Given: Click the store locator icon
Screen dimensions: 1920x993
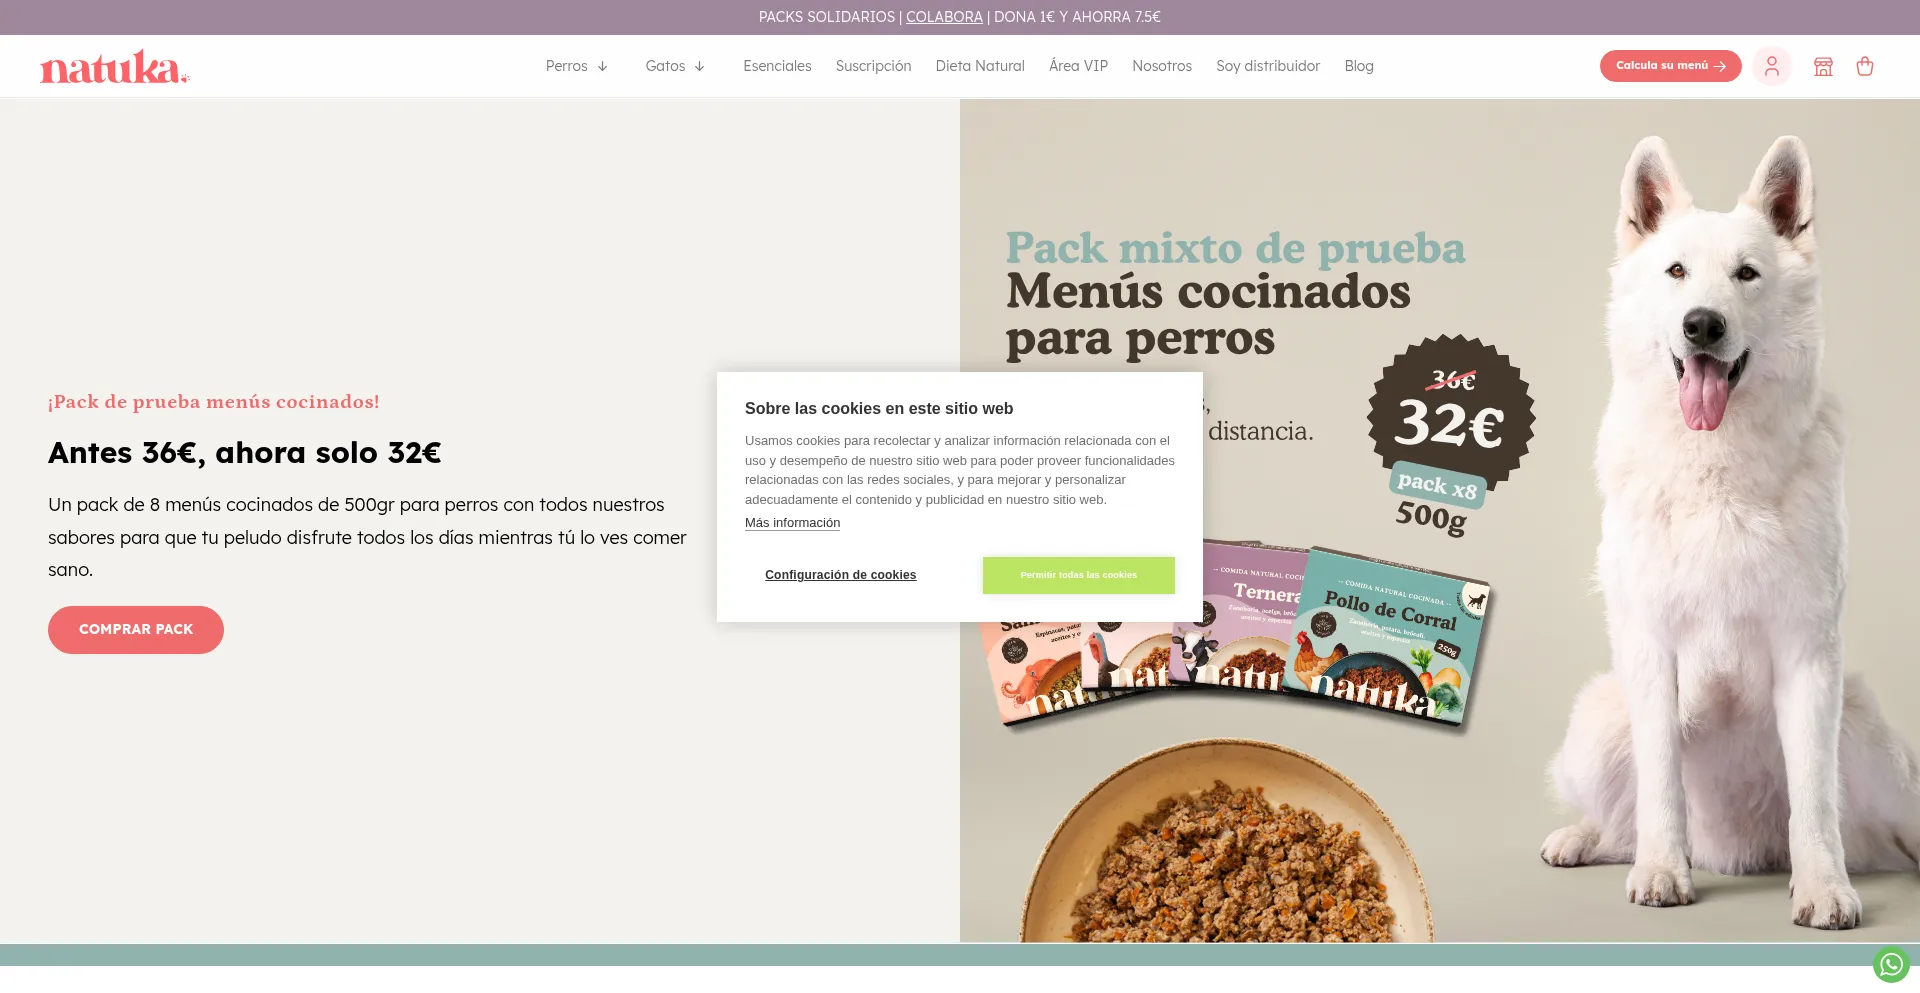Looking at the screenshot, I should click(x=1823, y=66).
